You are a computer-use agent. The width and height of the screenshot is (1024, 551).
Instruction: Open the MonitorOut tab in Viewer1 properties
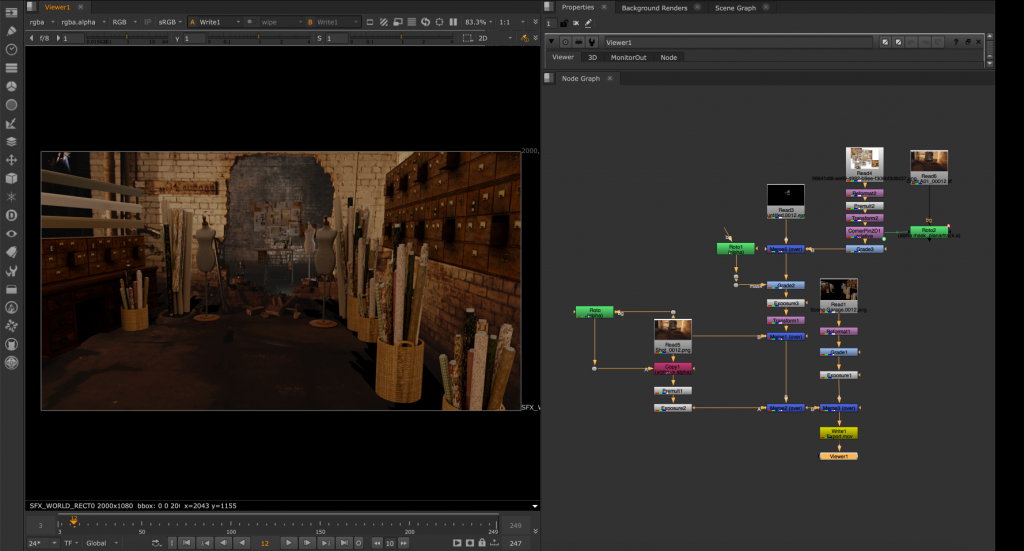point(629,57)
